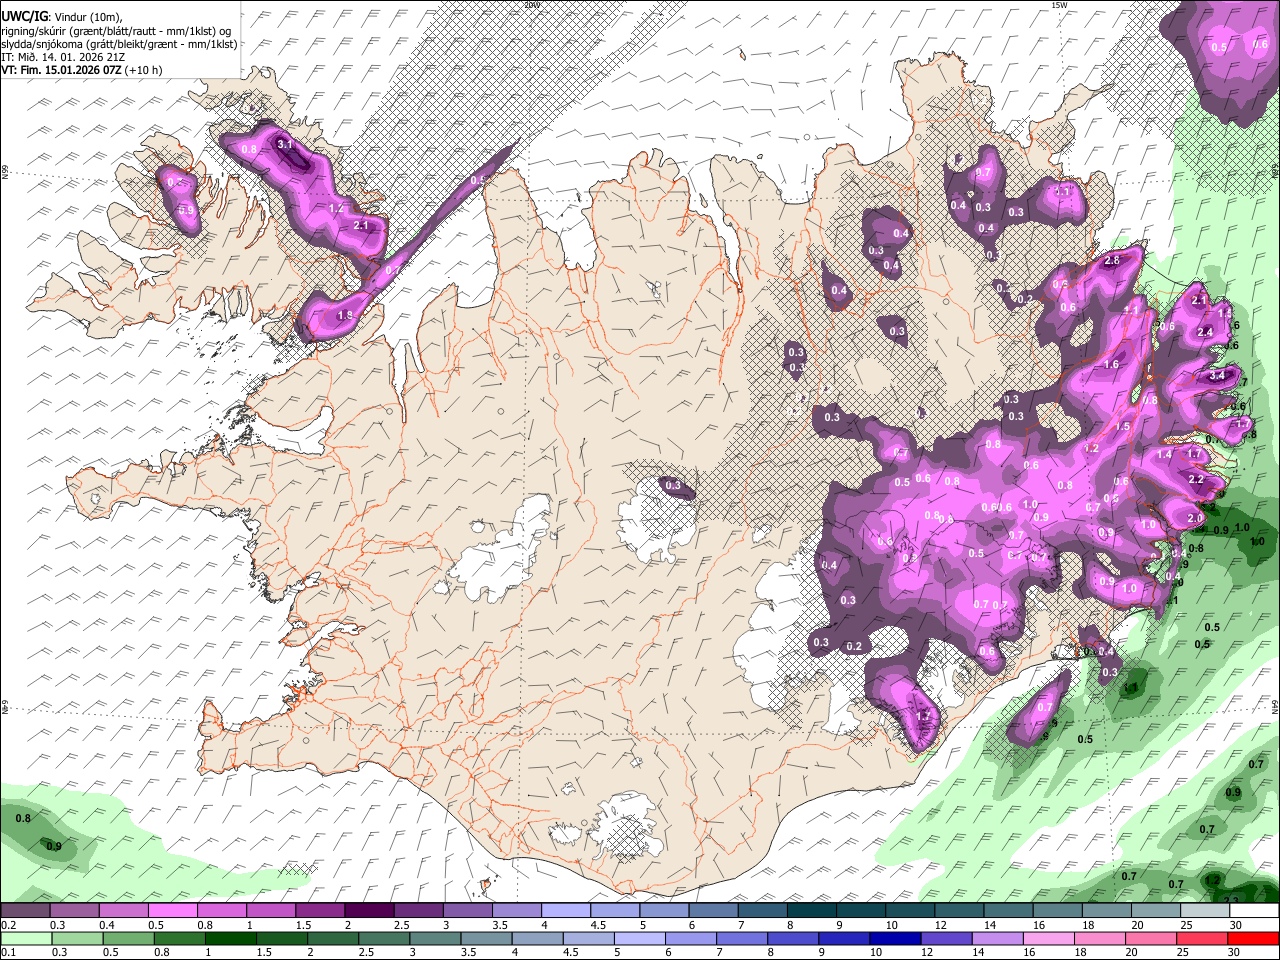Pick upper legend swatch between 3 and 3.5
1280x960 pixels.
pos(466,911)
